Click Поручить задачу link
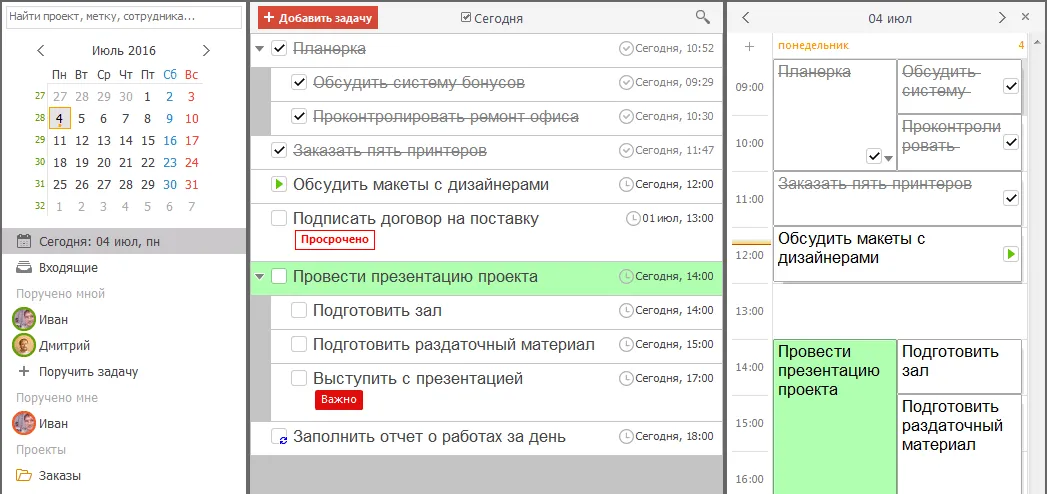This screenshot has width=1047, height=494. [x=88, y=372]
